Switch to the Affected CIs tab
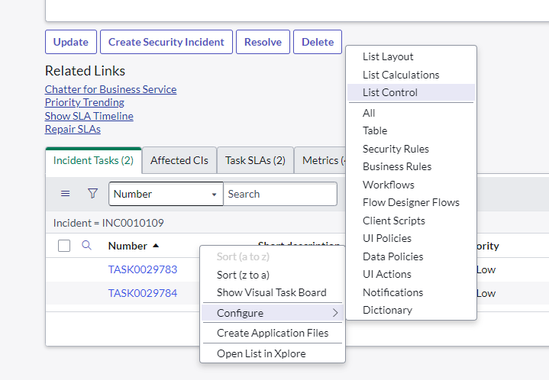Image resolution: width=549 pixels, height=380 pixels. [x=179, y=160]
